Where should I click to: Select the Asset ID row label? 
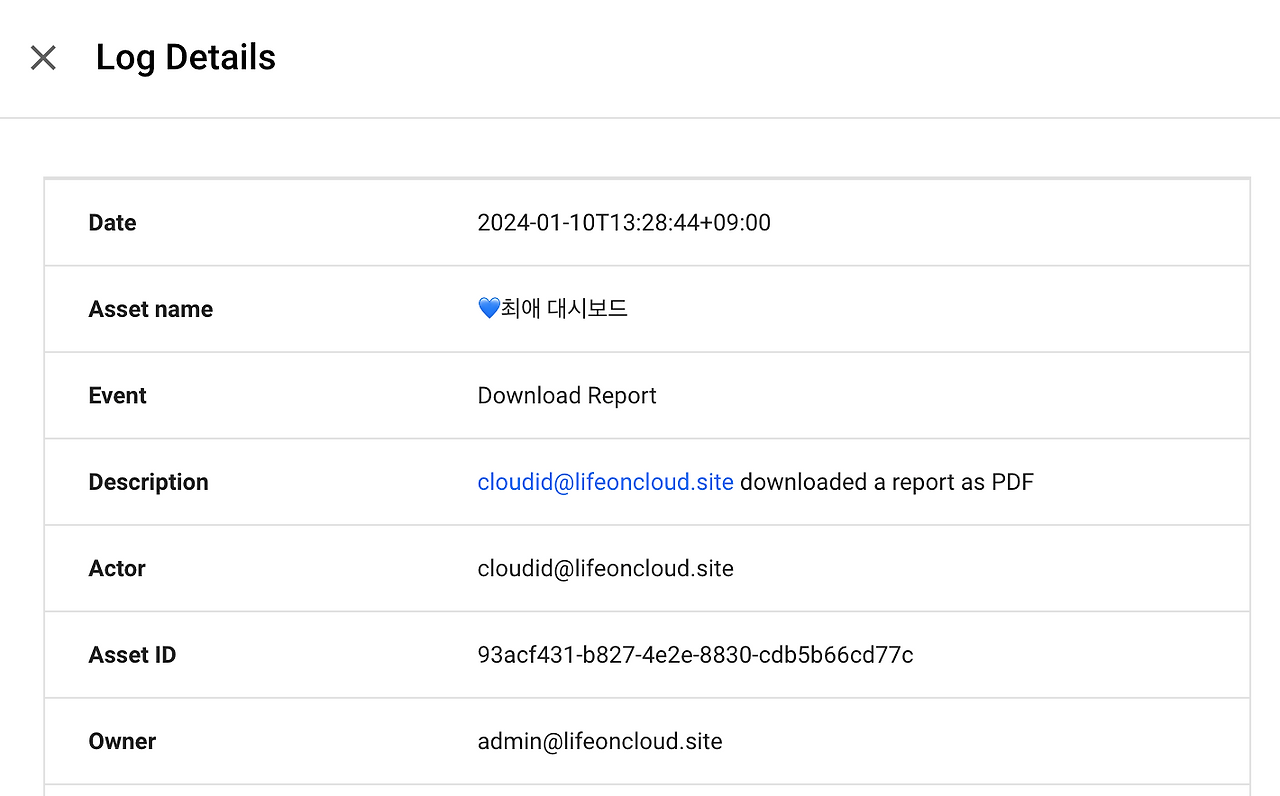132,655
